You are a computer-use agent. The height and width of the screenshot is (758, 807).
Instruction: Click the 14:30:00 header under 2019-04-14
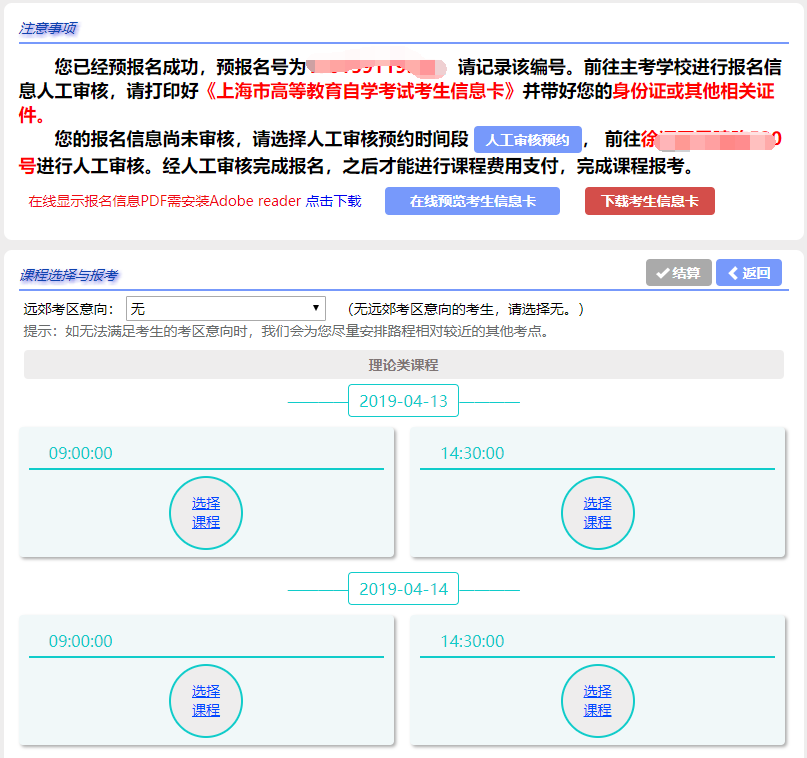(x=472, y=641)
